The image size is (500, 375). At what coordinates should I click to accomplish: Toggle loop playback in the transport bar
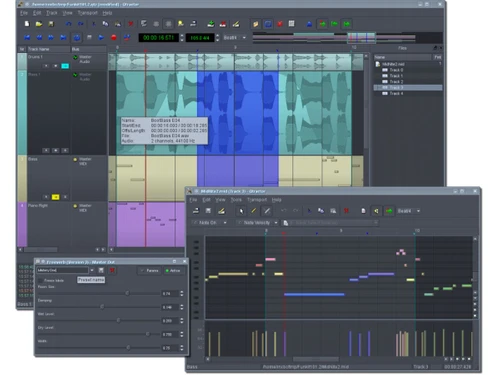pos(77,38)
